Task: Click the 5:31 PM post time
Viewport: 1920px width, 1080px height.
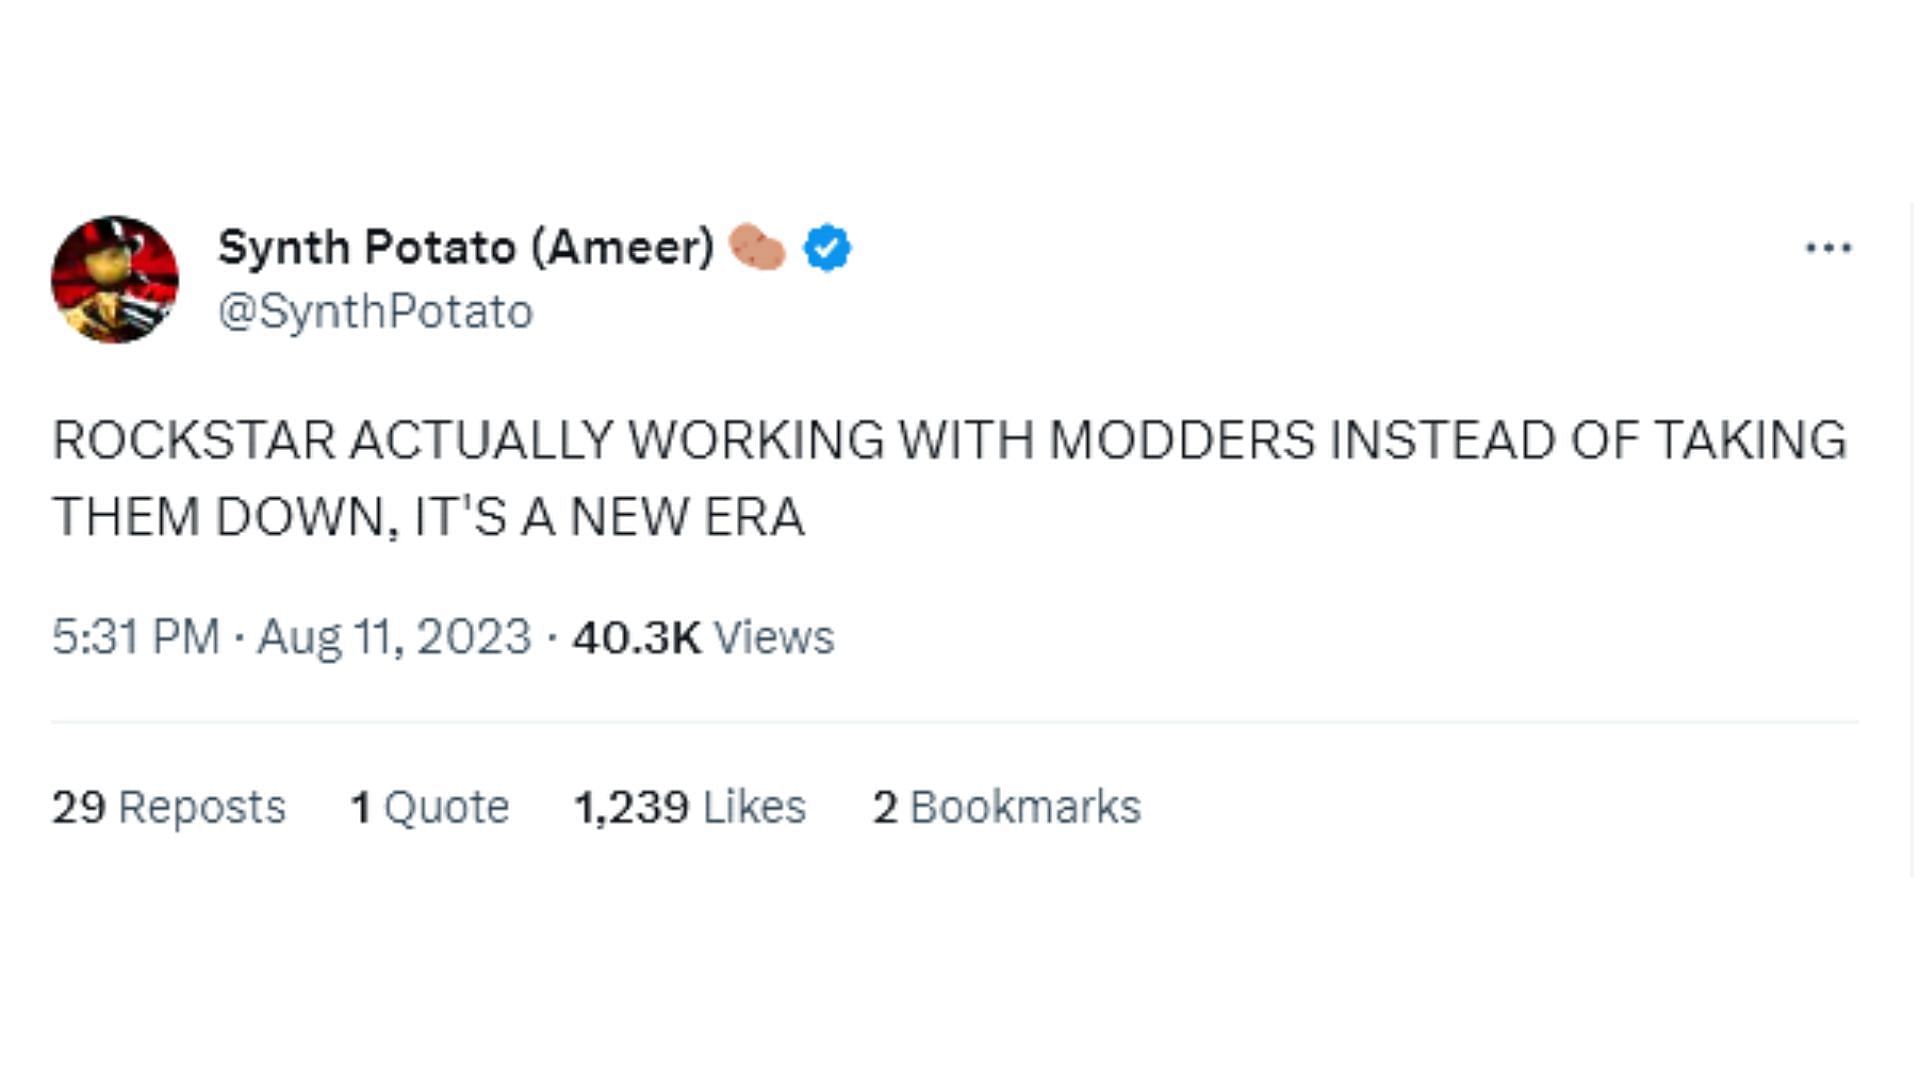Action: pos(136,637)
